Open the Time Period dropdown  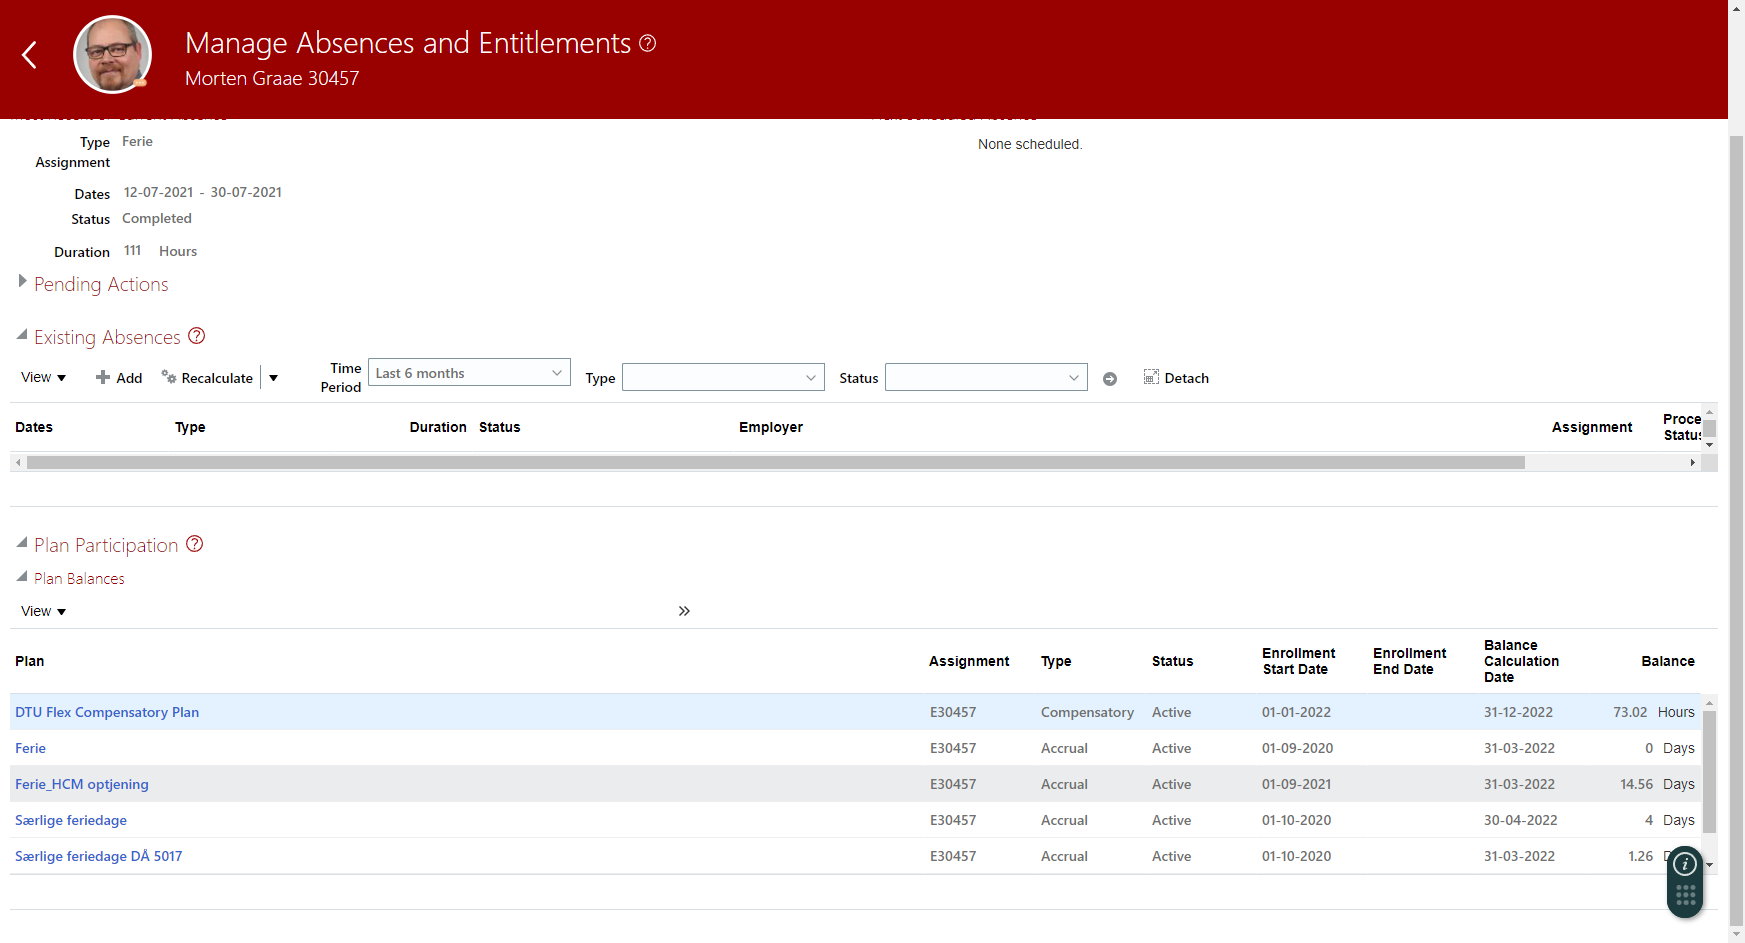469,373
